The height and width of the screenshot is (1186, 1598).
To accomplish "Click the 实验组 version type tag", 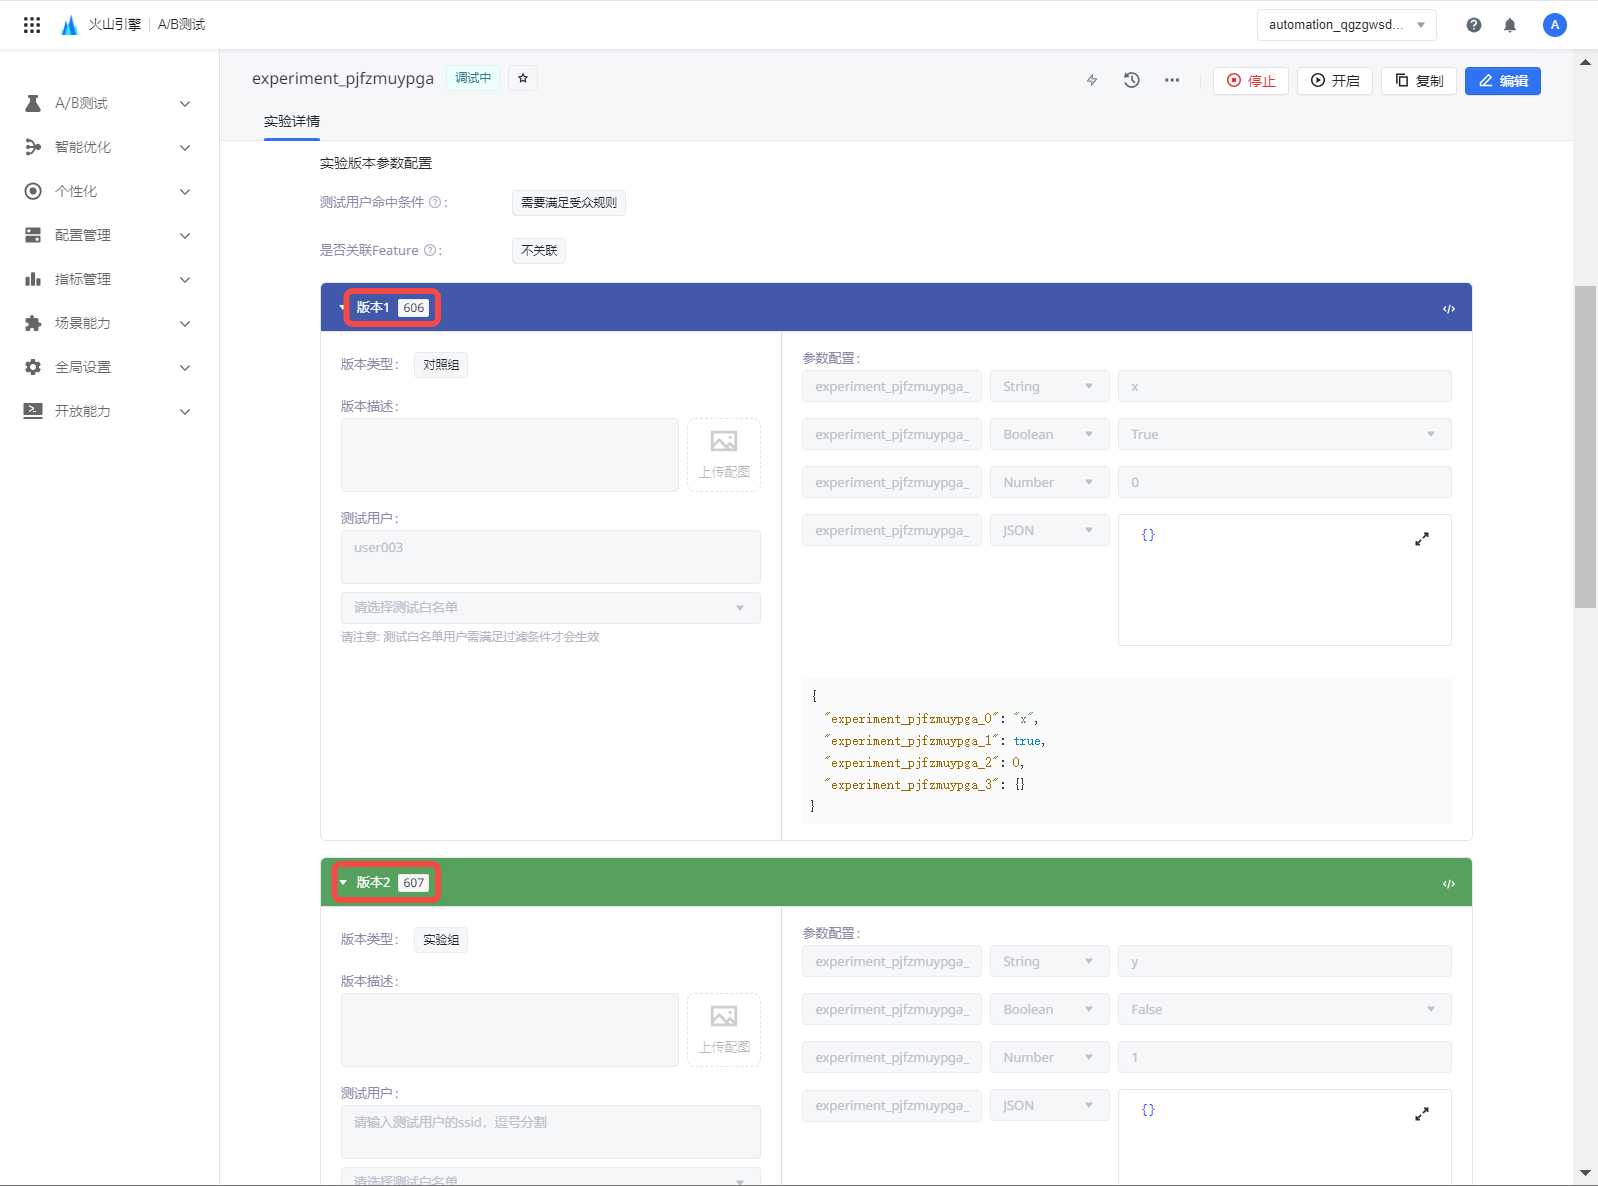I will click(x=441, y=940).
